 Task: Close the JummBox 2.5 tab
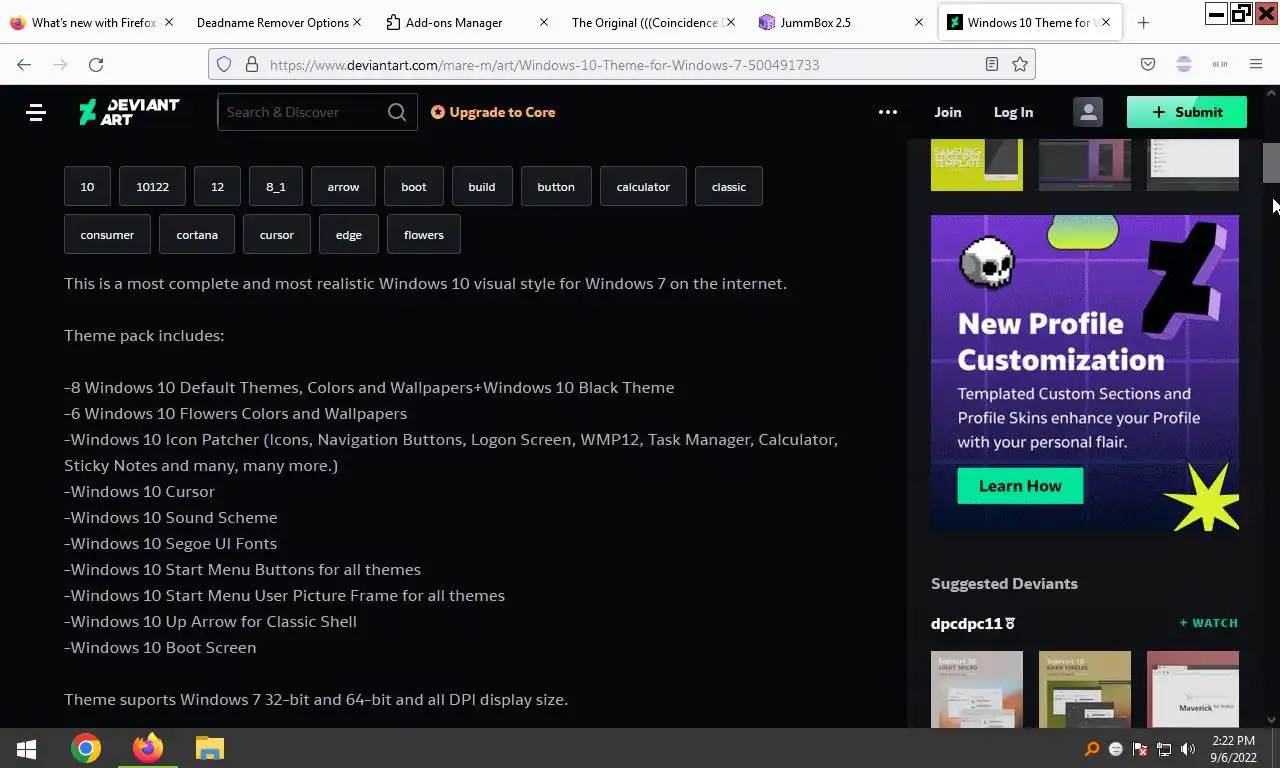click(919, 22)
